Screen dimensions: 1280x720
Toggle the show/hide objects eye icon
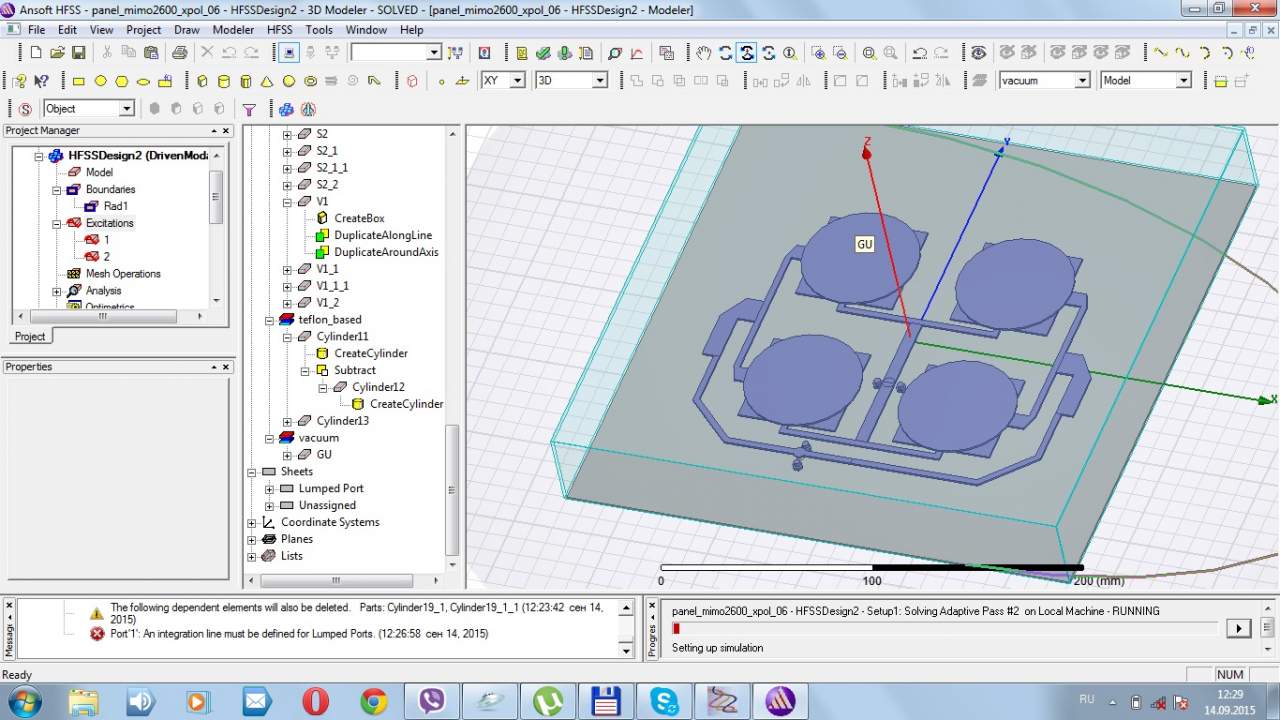(x=978, y=53)
